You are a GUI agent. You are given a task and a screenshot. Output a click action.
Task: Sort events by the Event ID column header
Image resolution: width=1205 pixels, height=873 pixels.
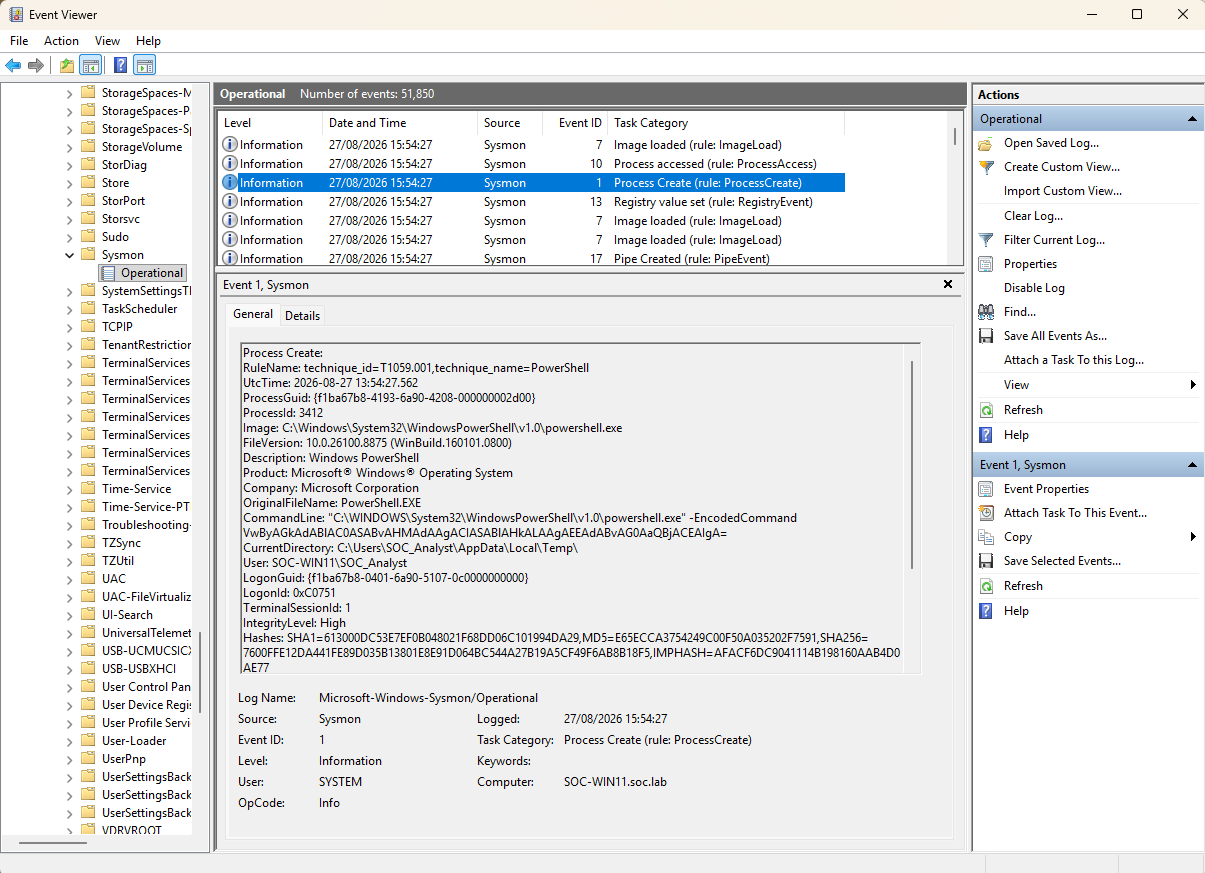pyautogui.click(x=574, y=123)
